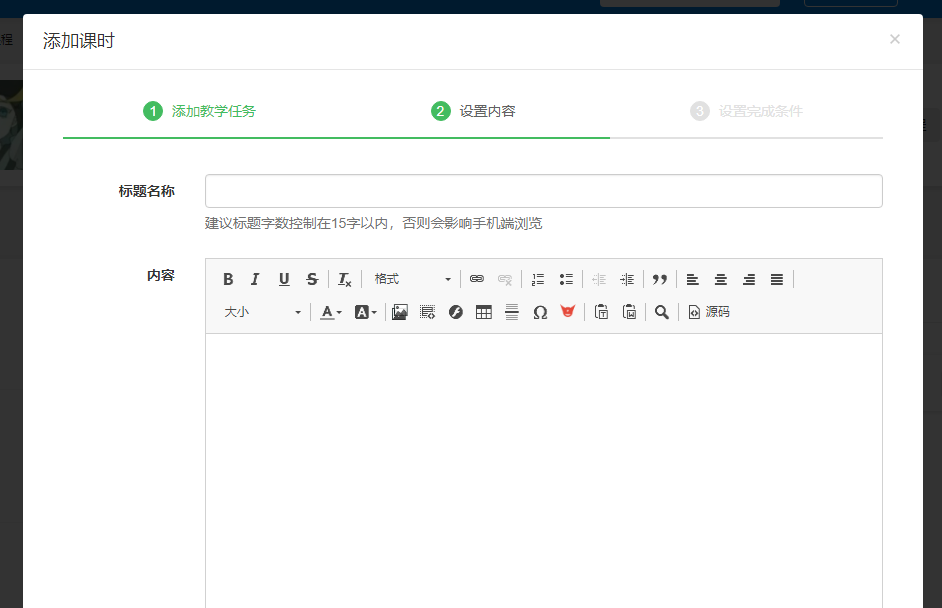Toggle strikethrough text formatting

click(312, 280)
